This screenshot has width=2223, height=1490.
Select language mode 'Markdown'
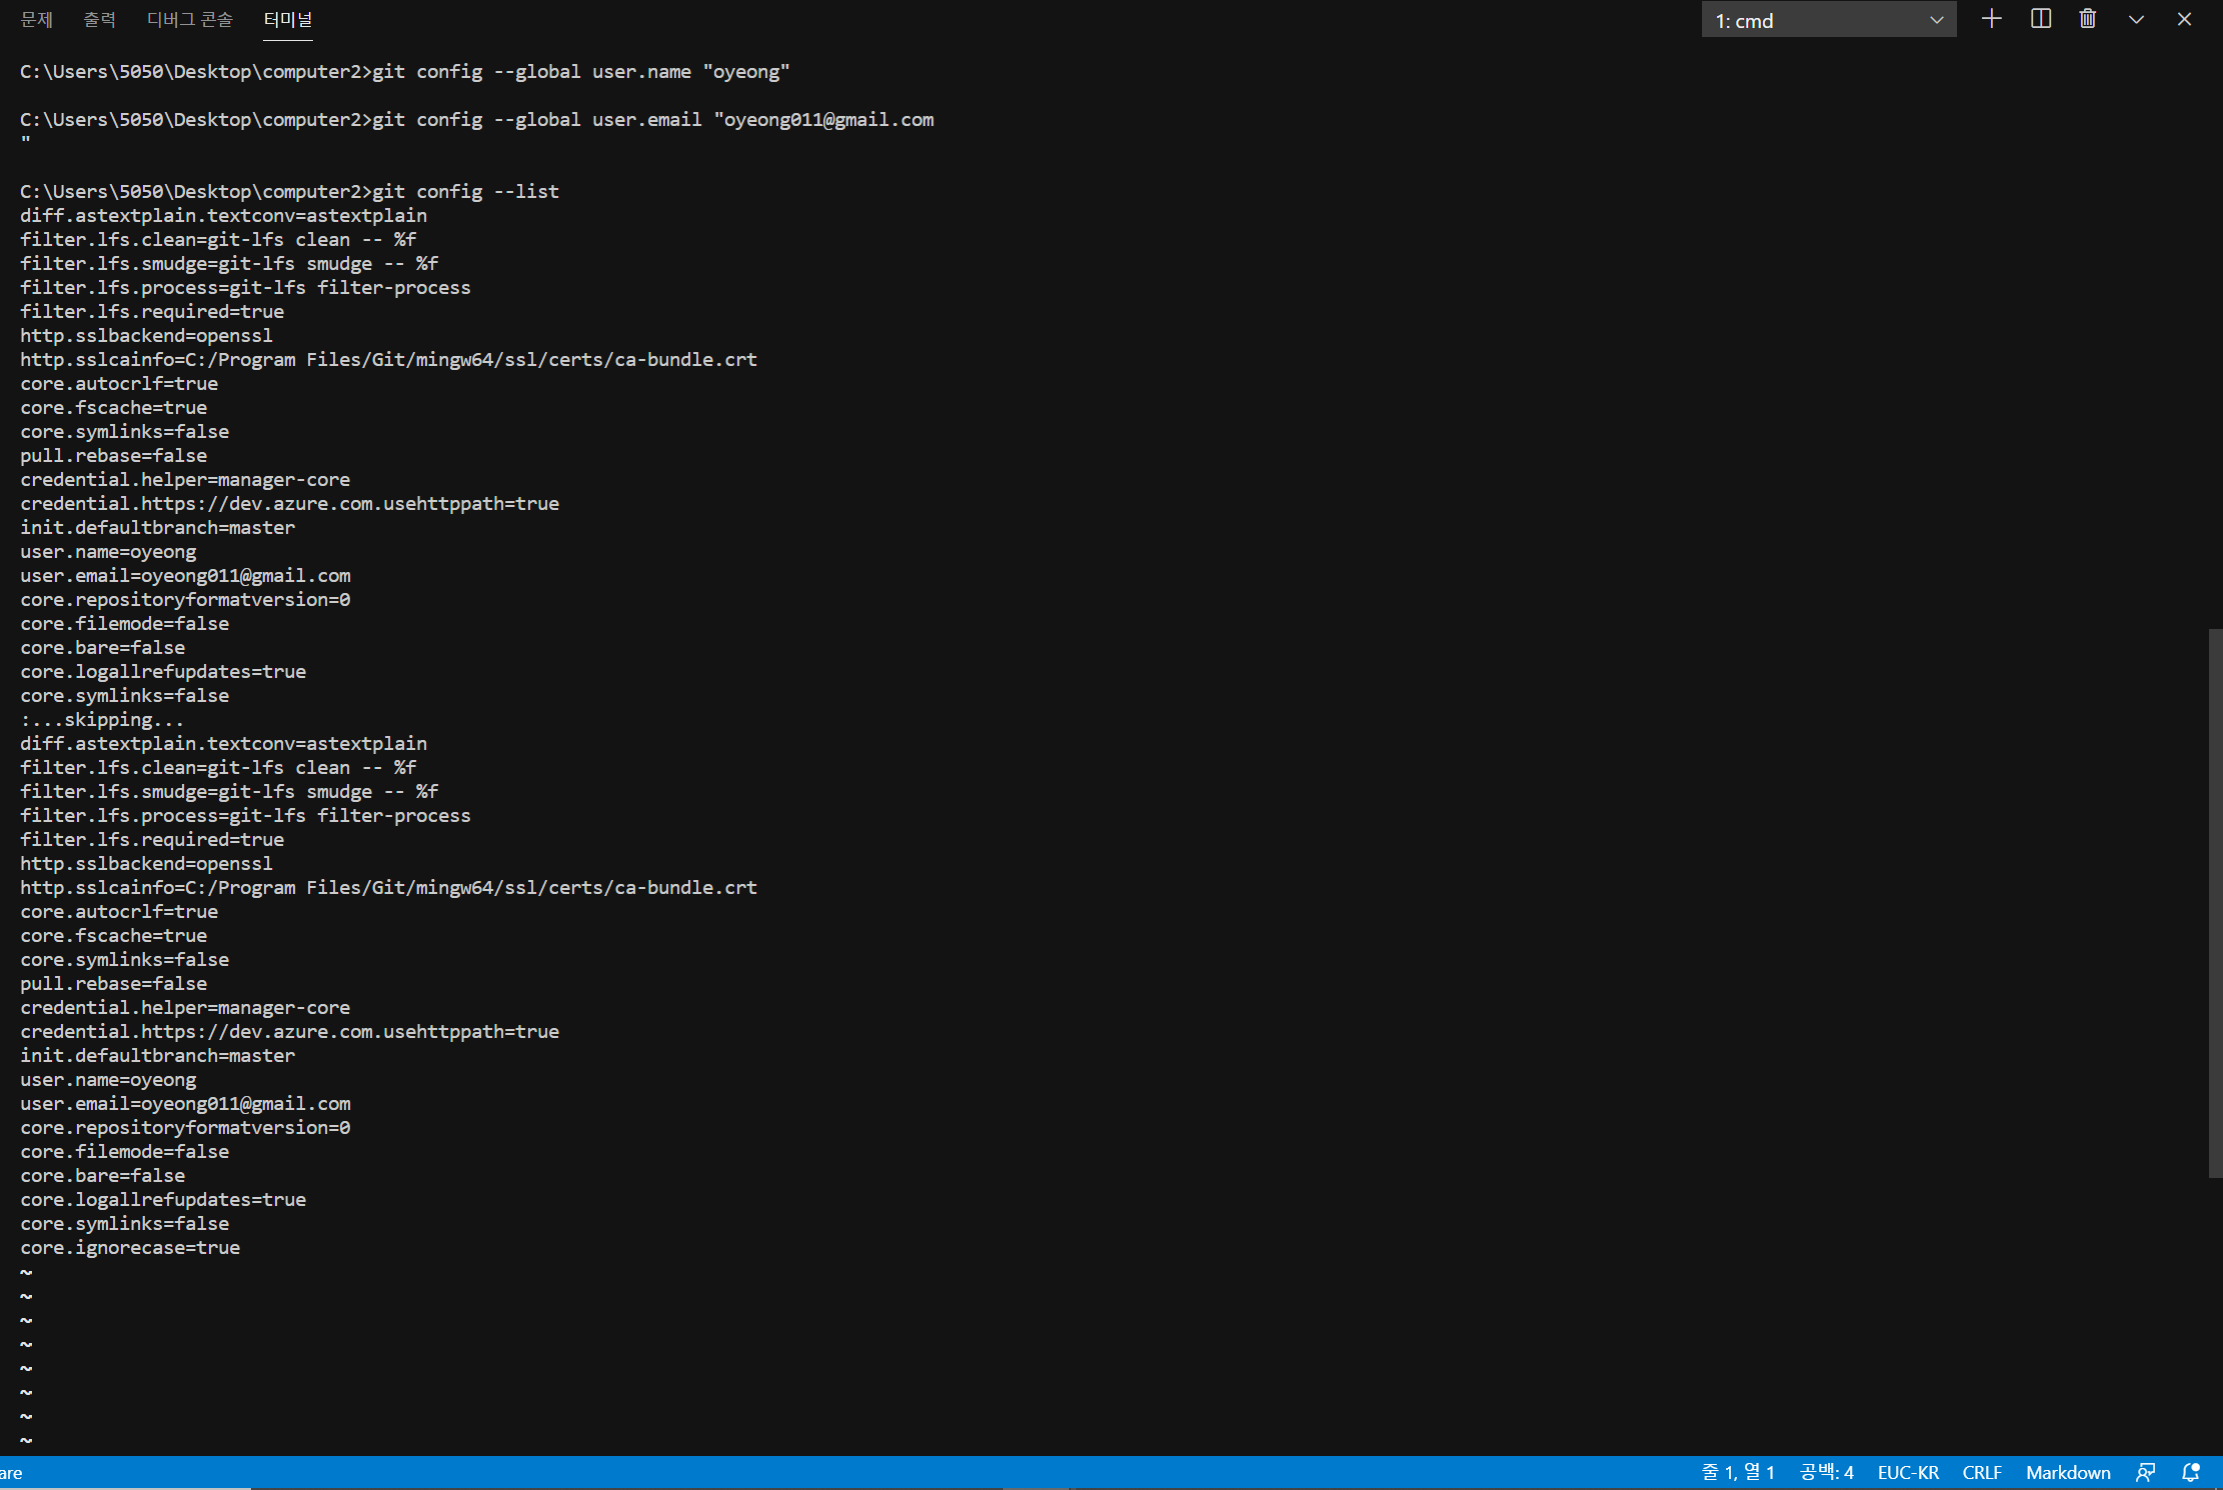click(x=2068, y=1472)
